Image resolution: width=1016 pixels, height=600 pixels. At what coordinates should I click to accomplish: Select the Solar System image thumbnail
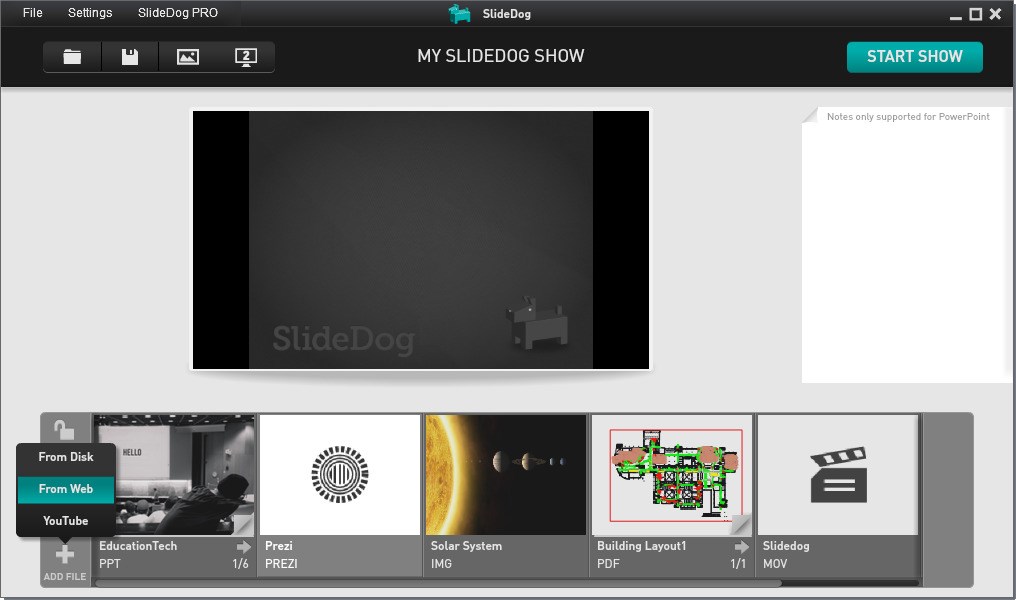click(x=505, y=474)
